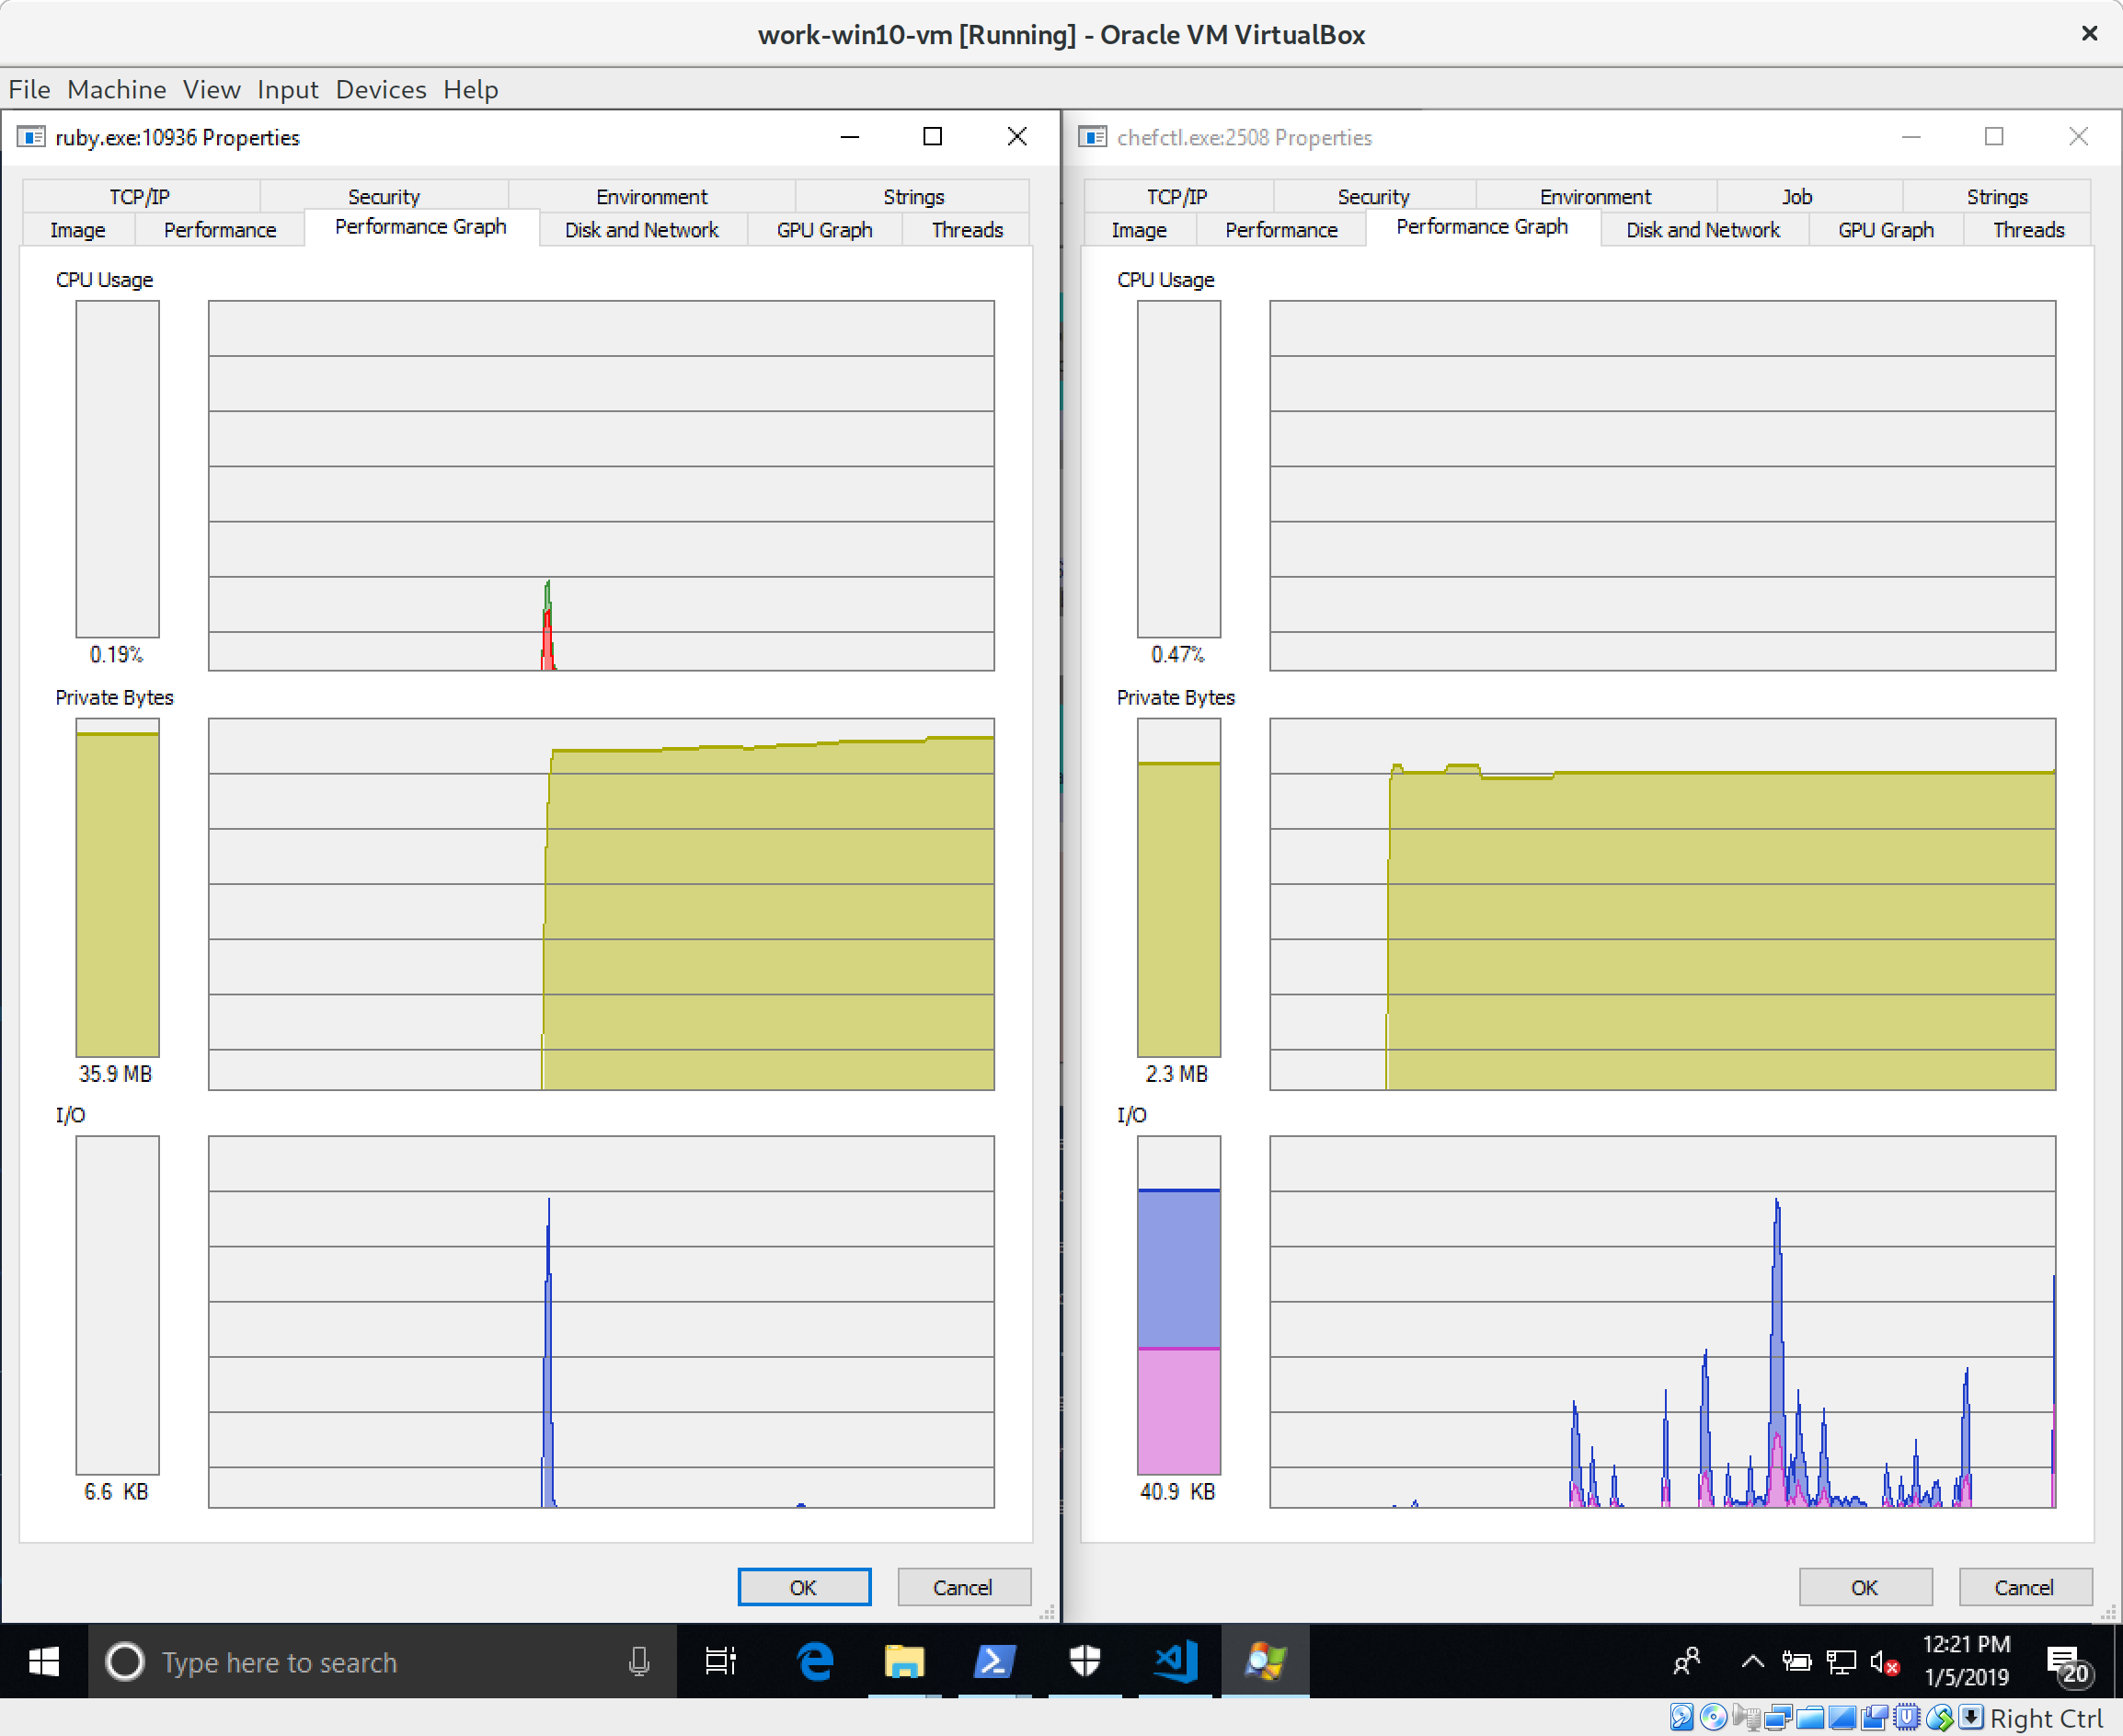Open Visual Studio Code from the taskbar
This screenshot has height=1736, width=2123.
coord(1175,1661)
